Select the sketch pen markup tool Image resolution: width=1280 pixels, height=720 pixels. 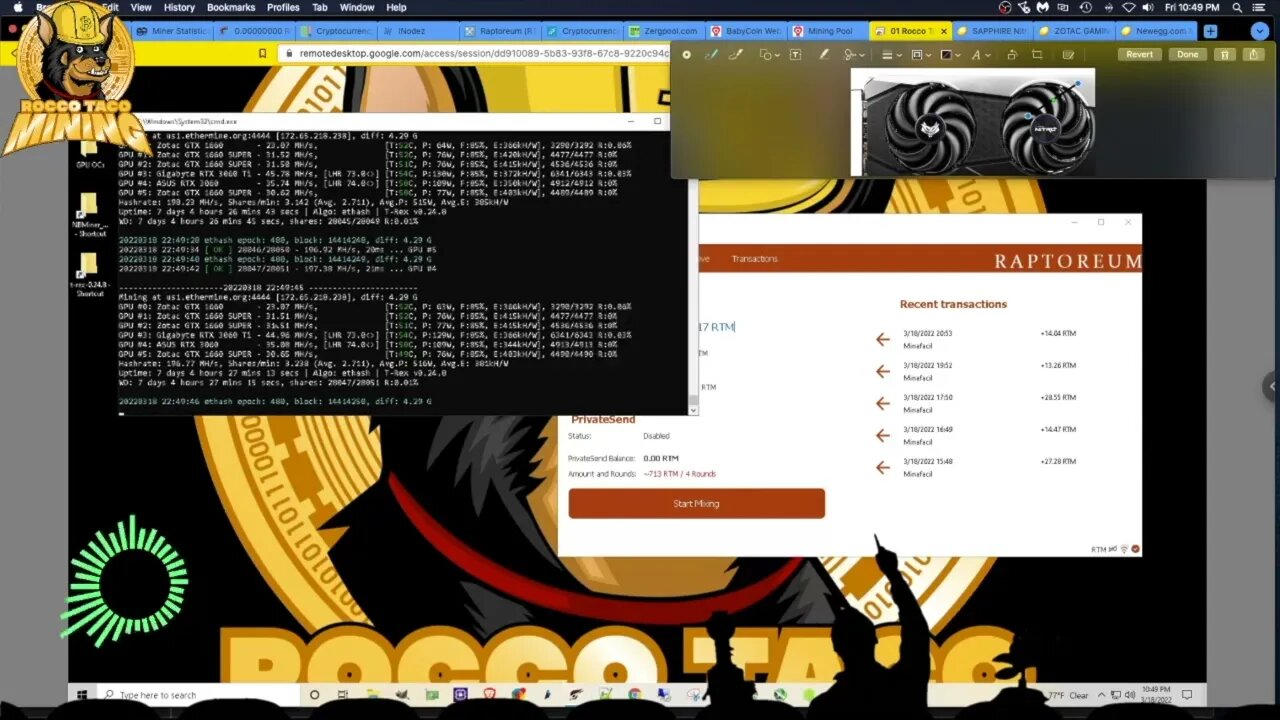[711, 54]
